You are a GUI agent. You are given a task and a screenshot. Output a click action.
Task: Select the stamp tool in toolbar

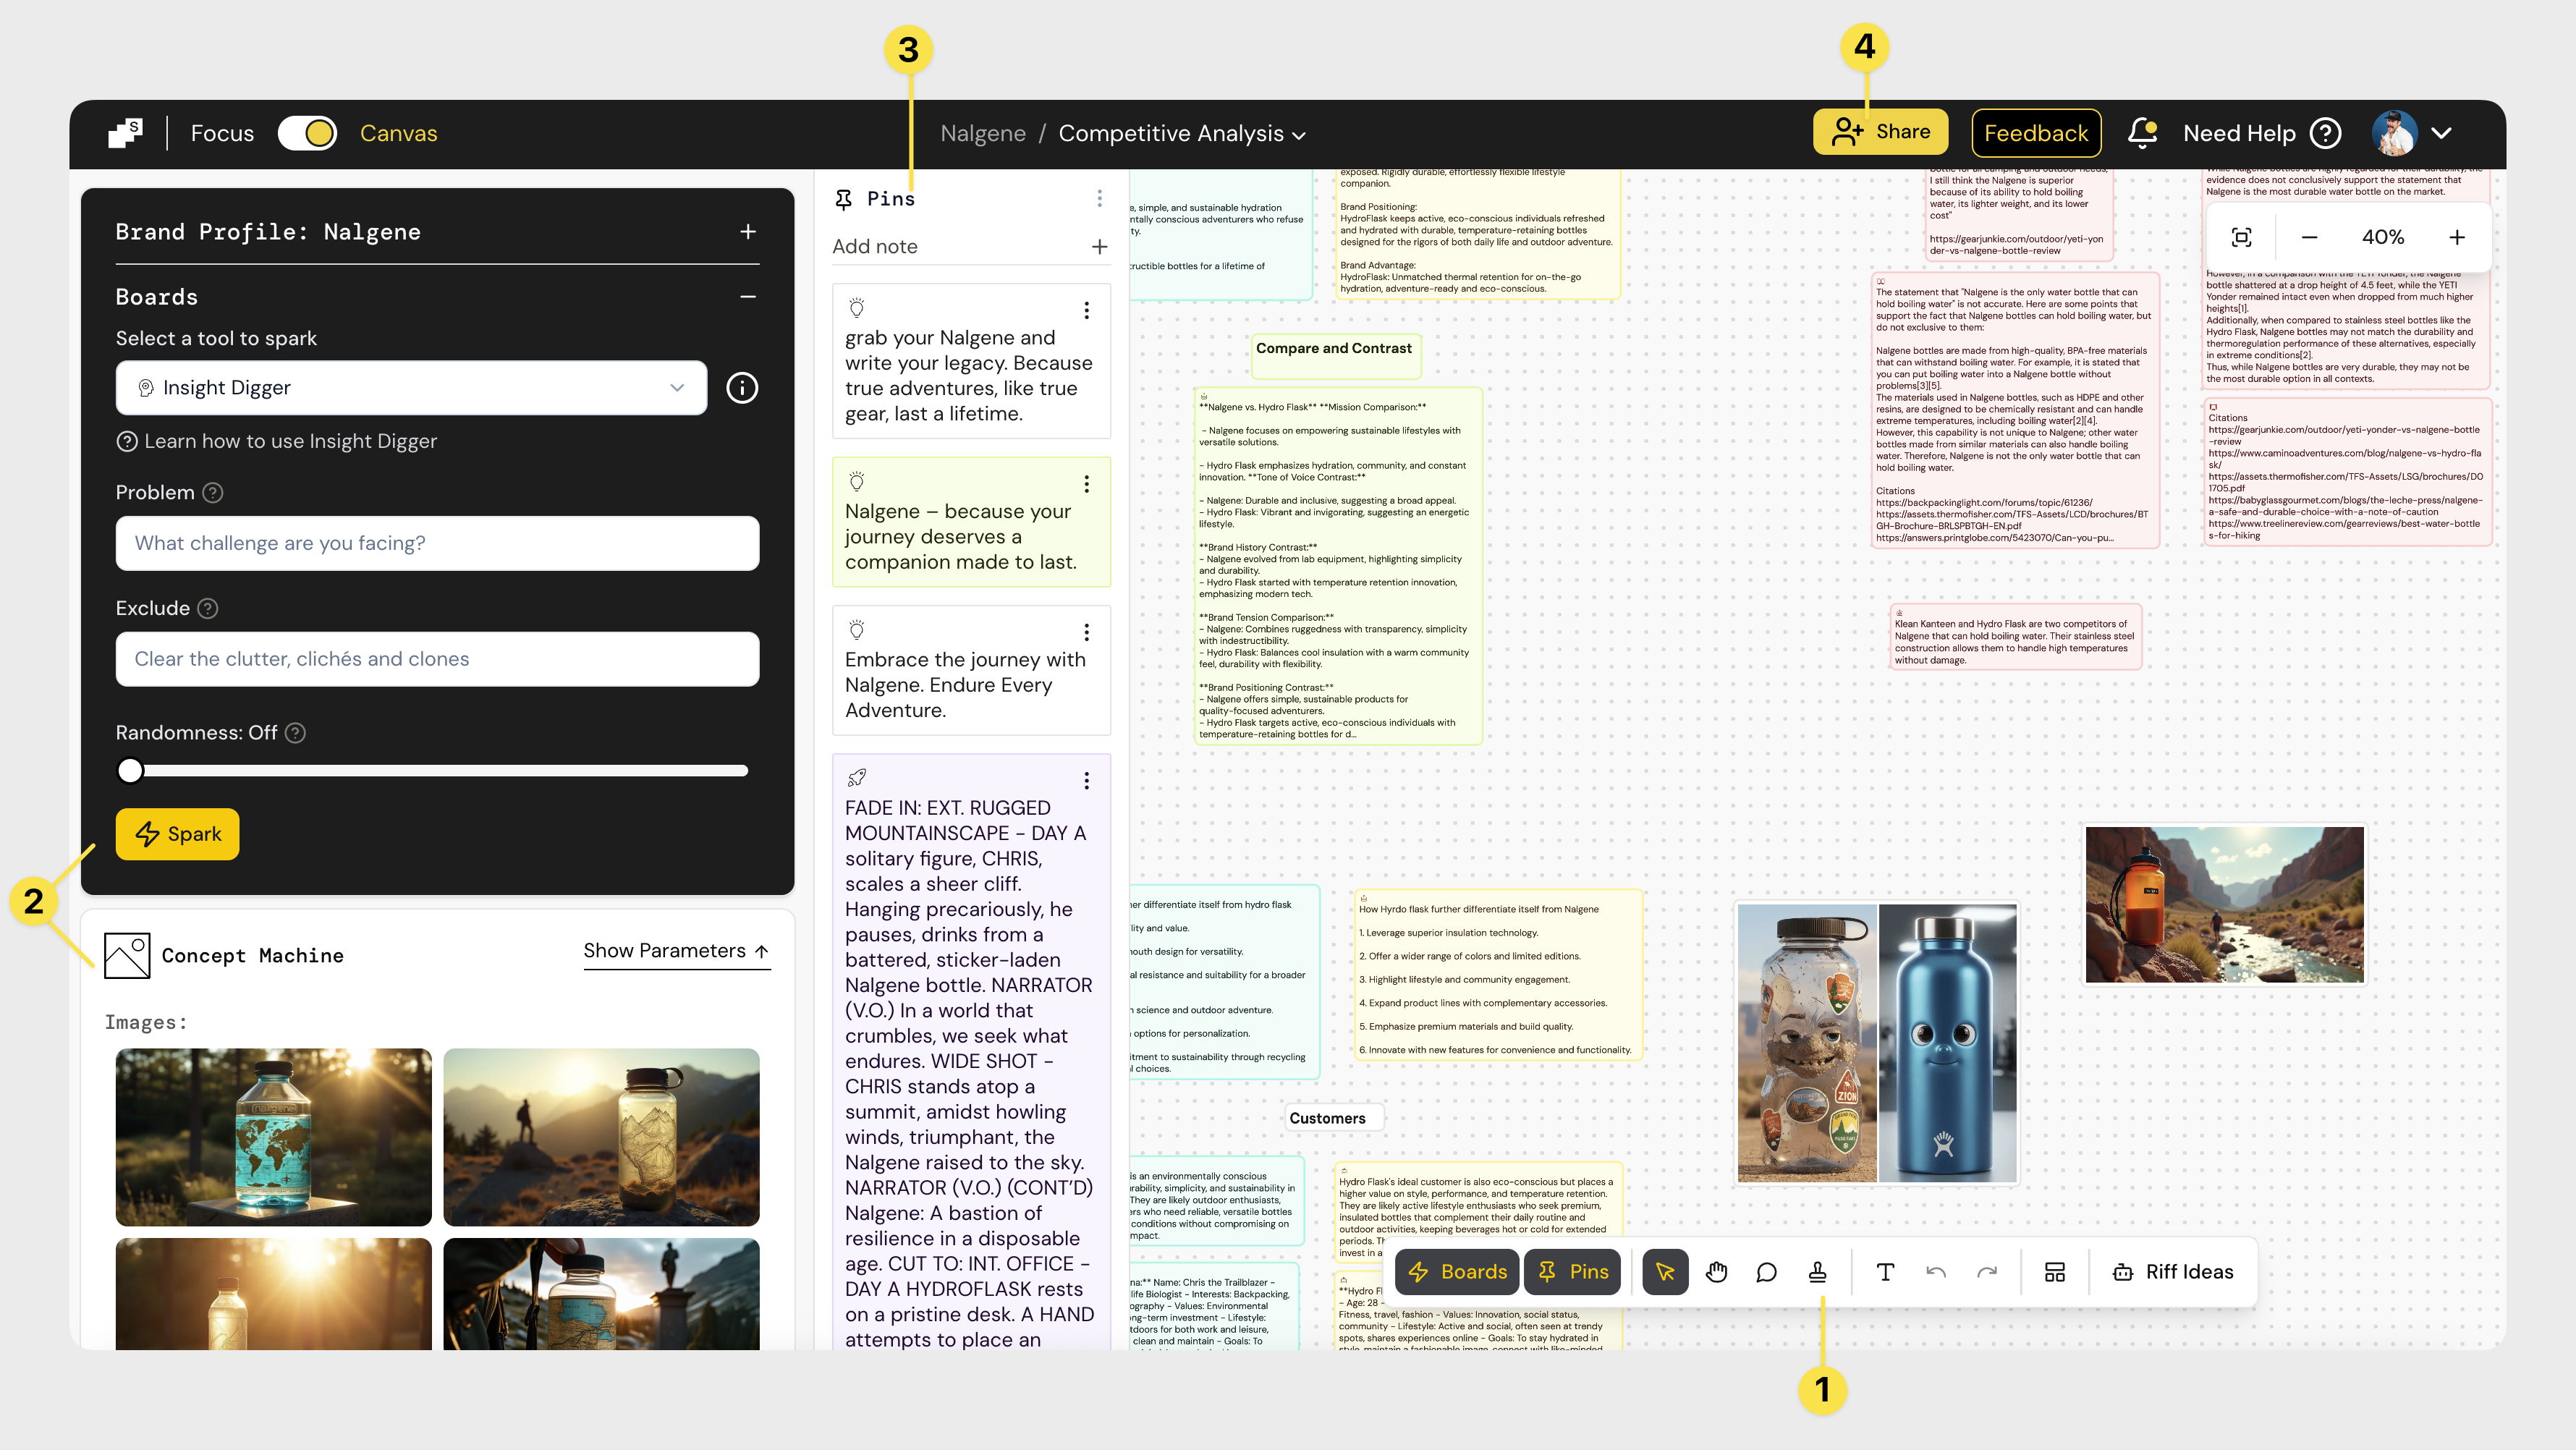[1818, 1272]
